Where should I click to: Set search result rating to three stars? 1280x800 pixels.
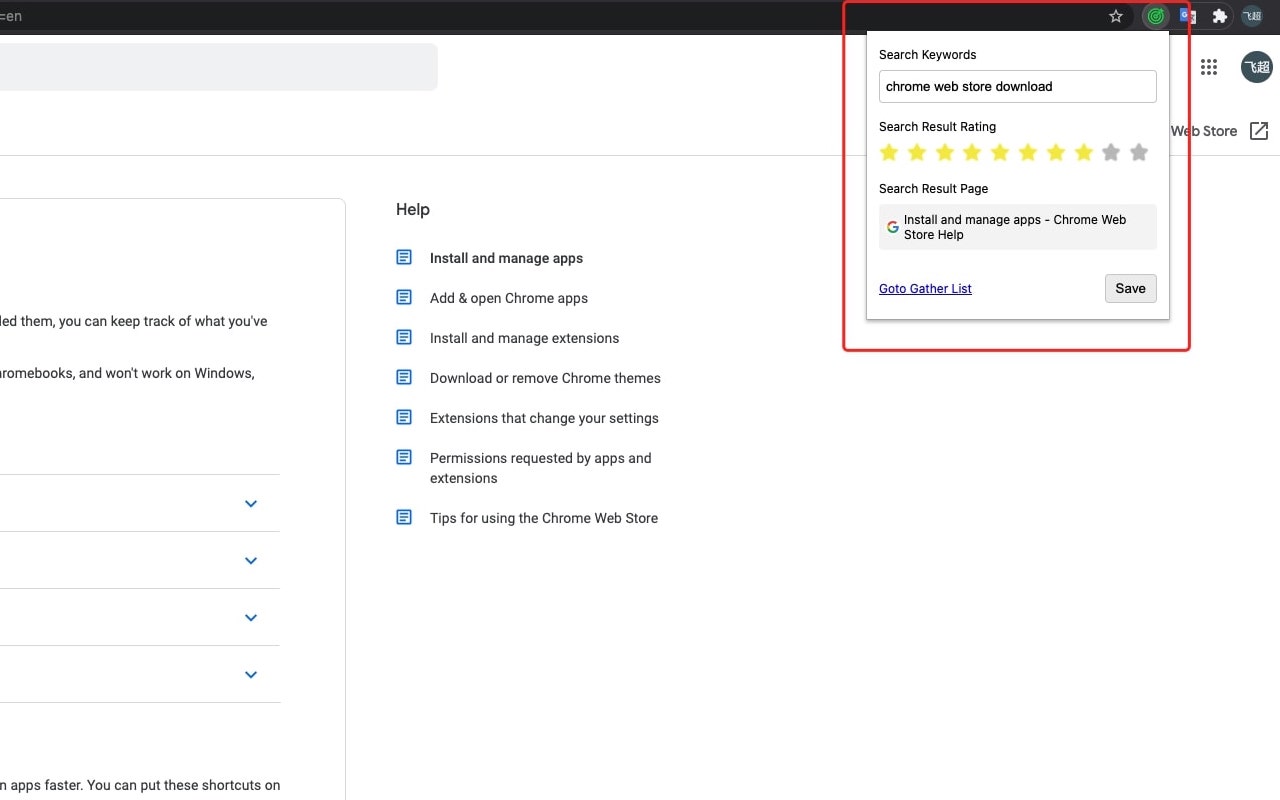click(944, 153)
